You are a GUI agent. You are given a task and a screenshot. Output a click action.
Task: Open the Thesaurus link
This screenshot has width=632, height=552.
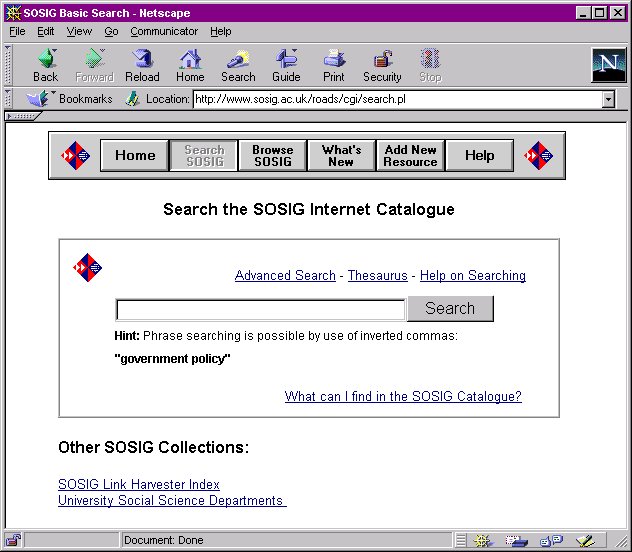(378, 276)
